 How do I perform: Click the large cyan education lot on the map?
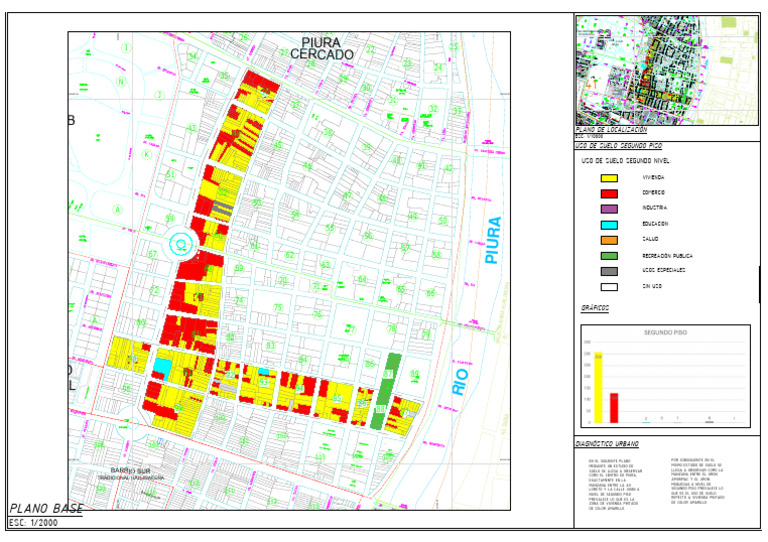click(163, 369)
